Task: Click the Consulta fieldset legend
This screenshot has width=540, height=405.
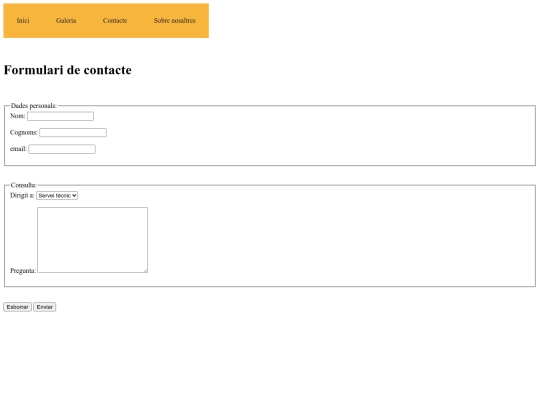Action: [x=23, y=185]
